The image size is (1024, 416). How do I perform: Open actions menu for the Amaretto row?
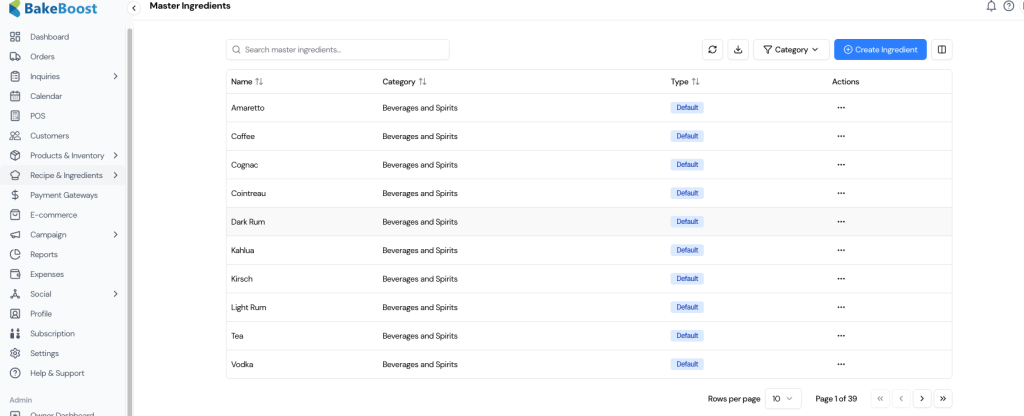(841, 107)
